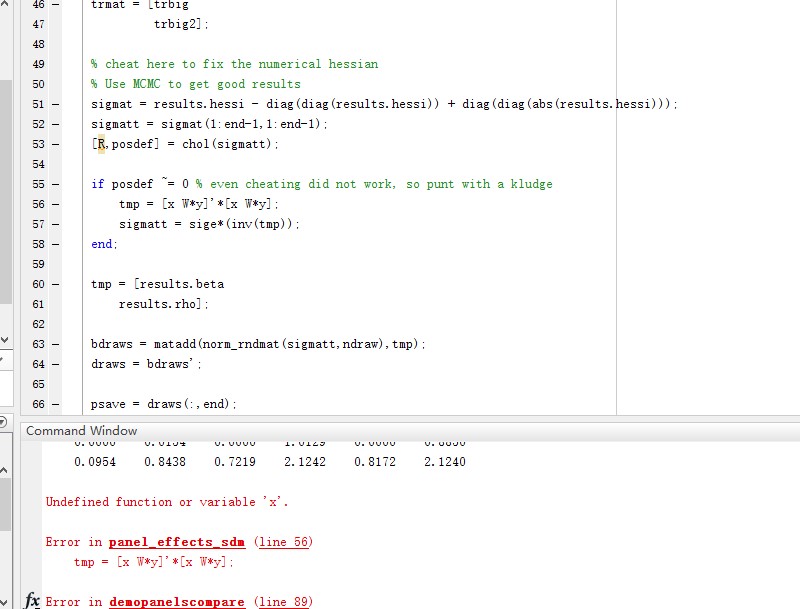Click the left scrollbar thumb beside the code
Screen dimensions: 800x609
(4, 180)
